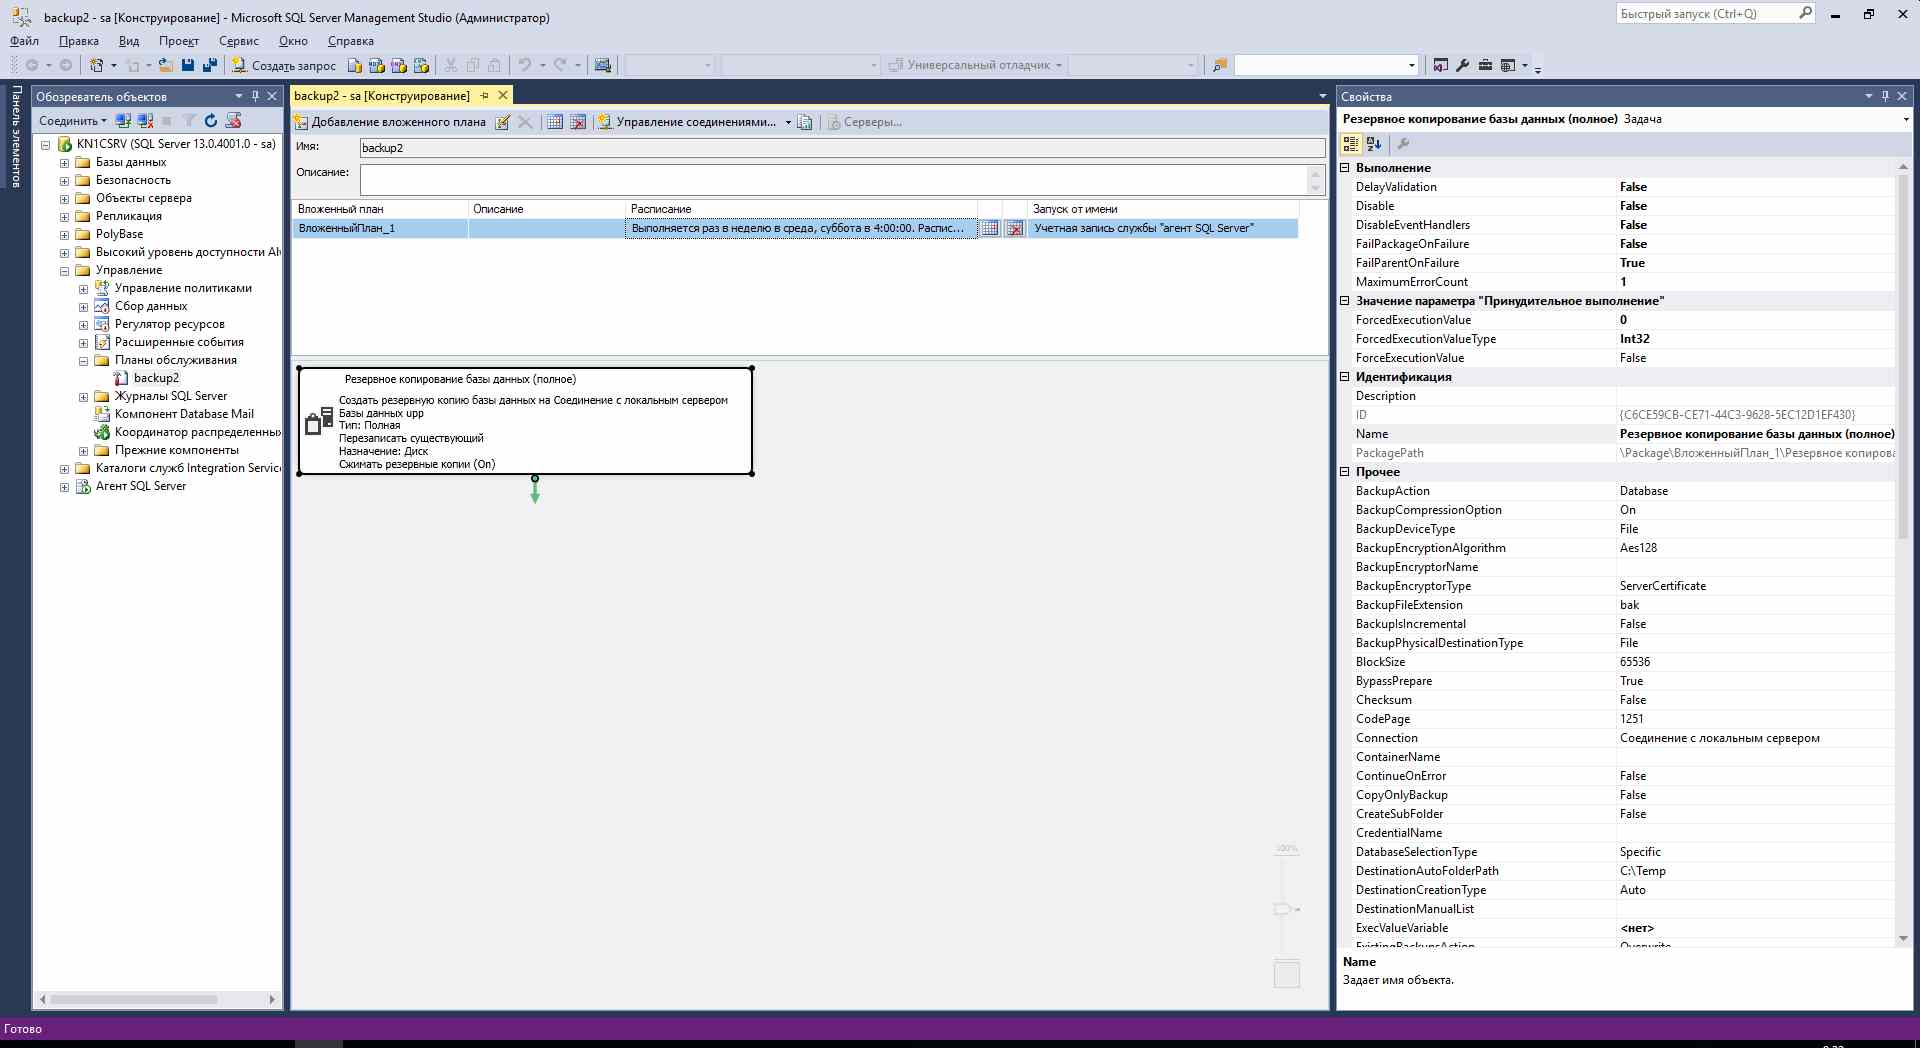Open the Проект menu

(x=178, y=41)
